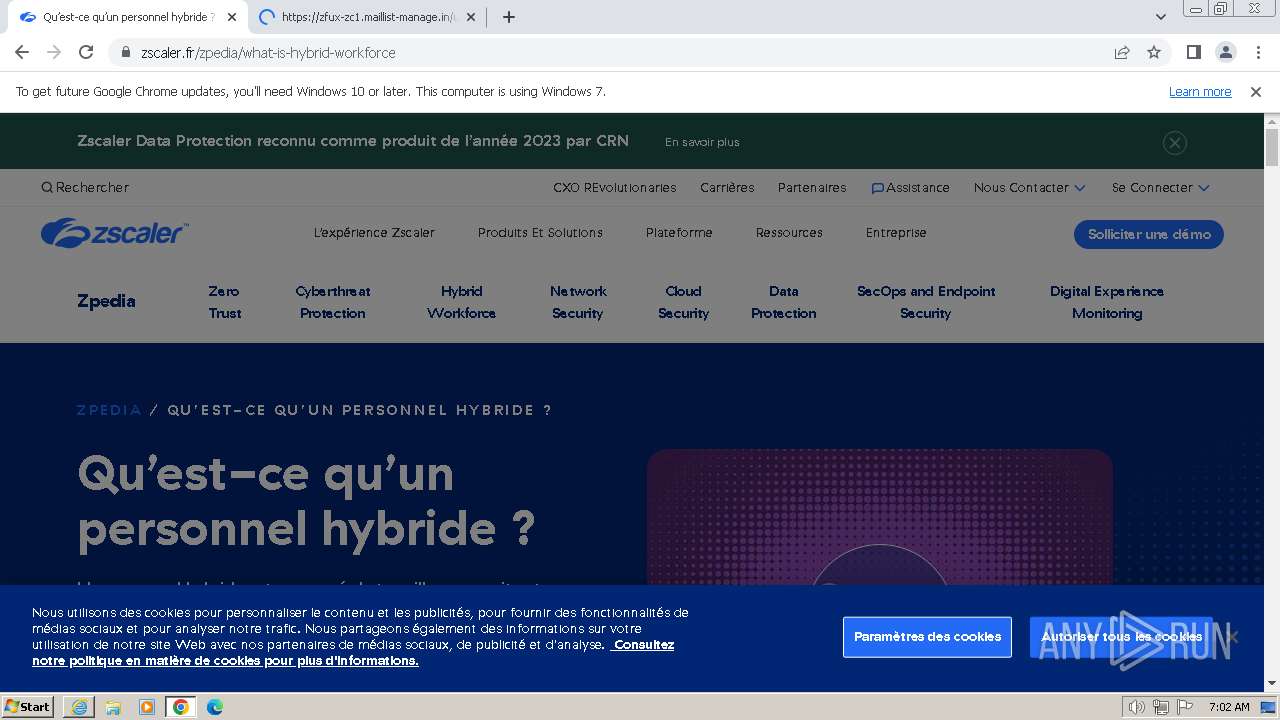Click Autoriser tous les cookies button

[1121, 637]
